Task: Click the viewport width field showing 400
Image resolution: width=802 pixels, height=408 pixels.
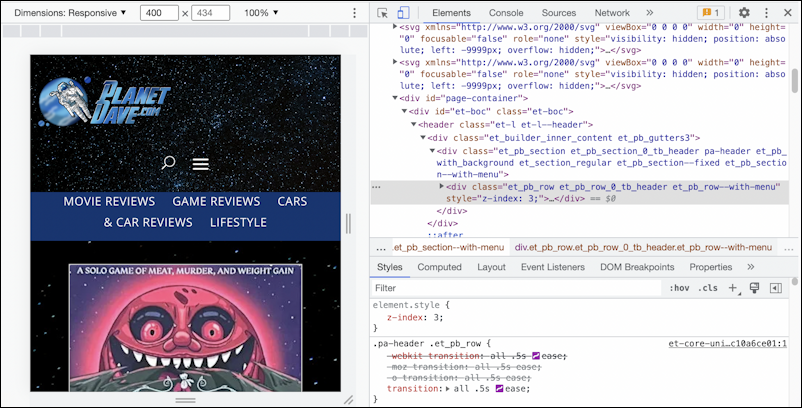Action: click(159, 13)
